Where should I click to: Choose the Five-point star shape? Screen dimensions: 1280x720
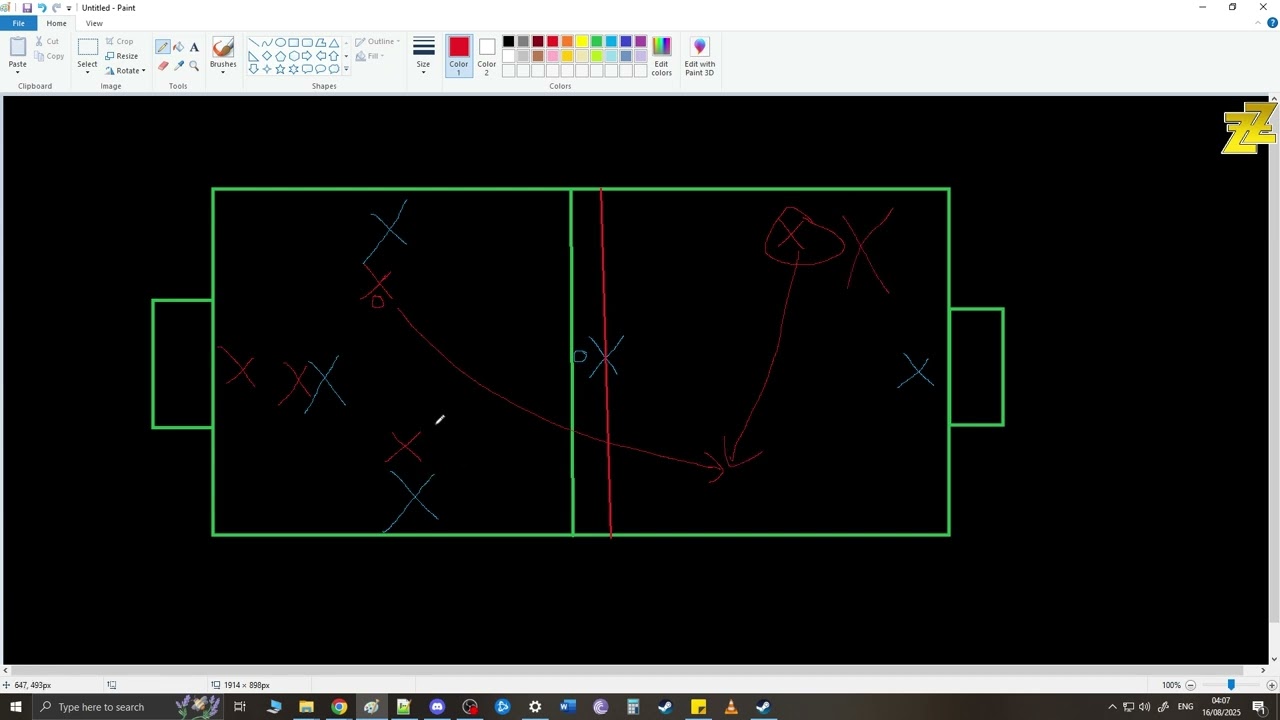[x=280, y=69]
